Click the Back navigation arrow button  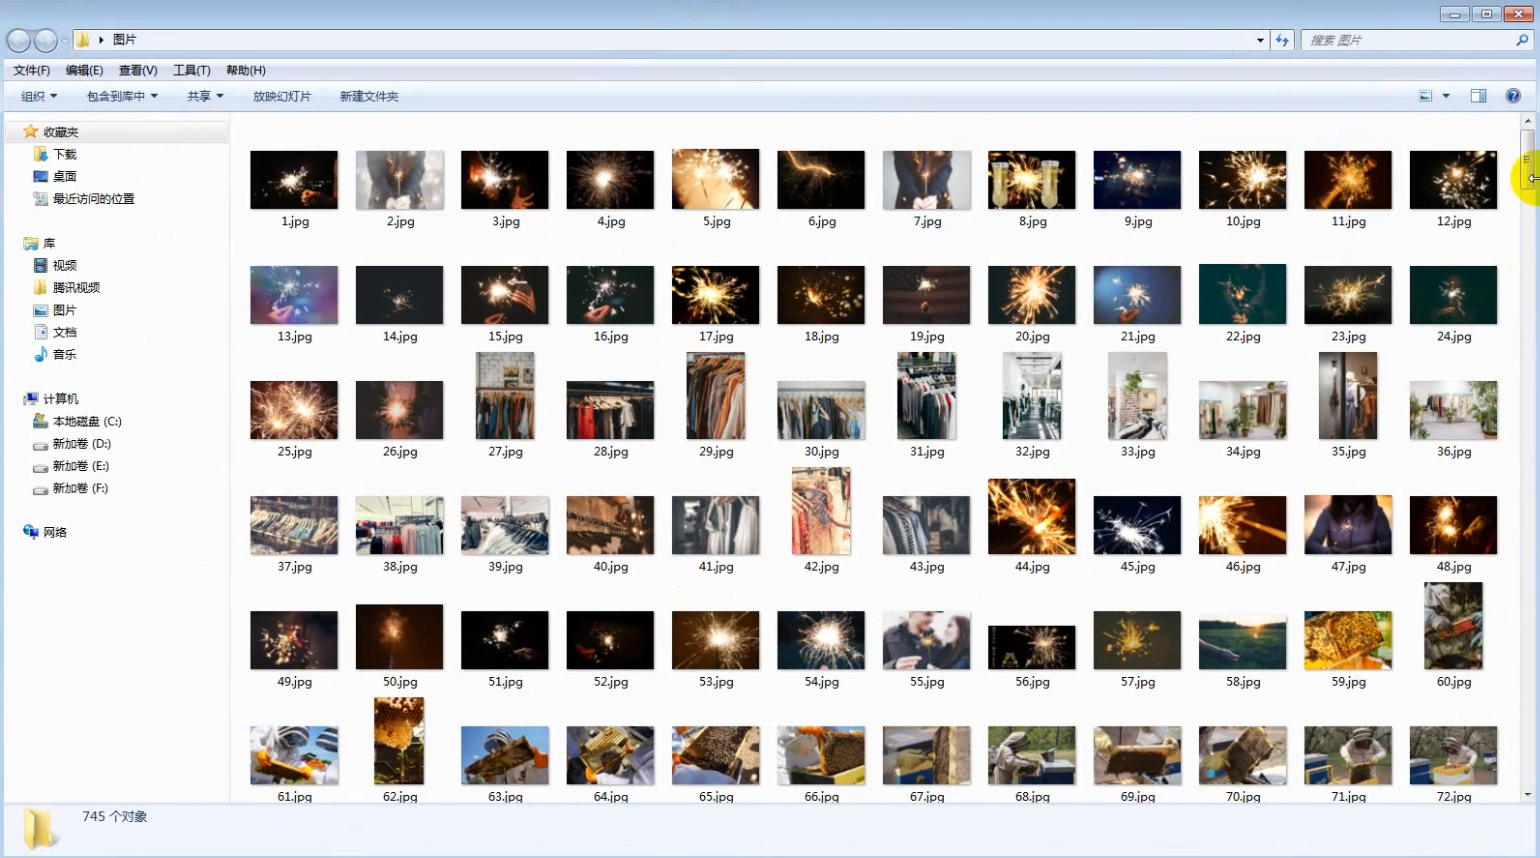pyautogui.click(x=19, y=40)
